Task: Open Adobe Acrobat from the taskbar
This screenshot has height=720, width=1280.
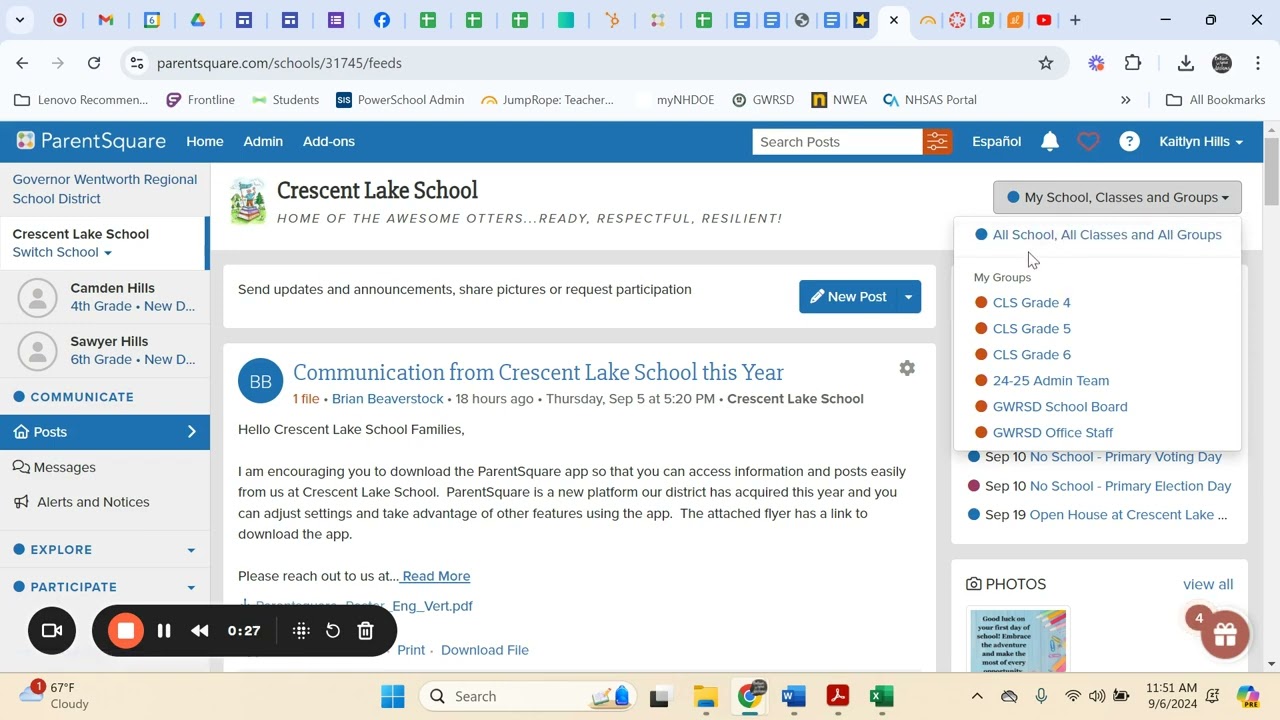Action: click(838, 696)
